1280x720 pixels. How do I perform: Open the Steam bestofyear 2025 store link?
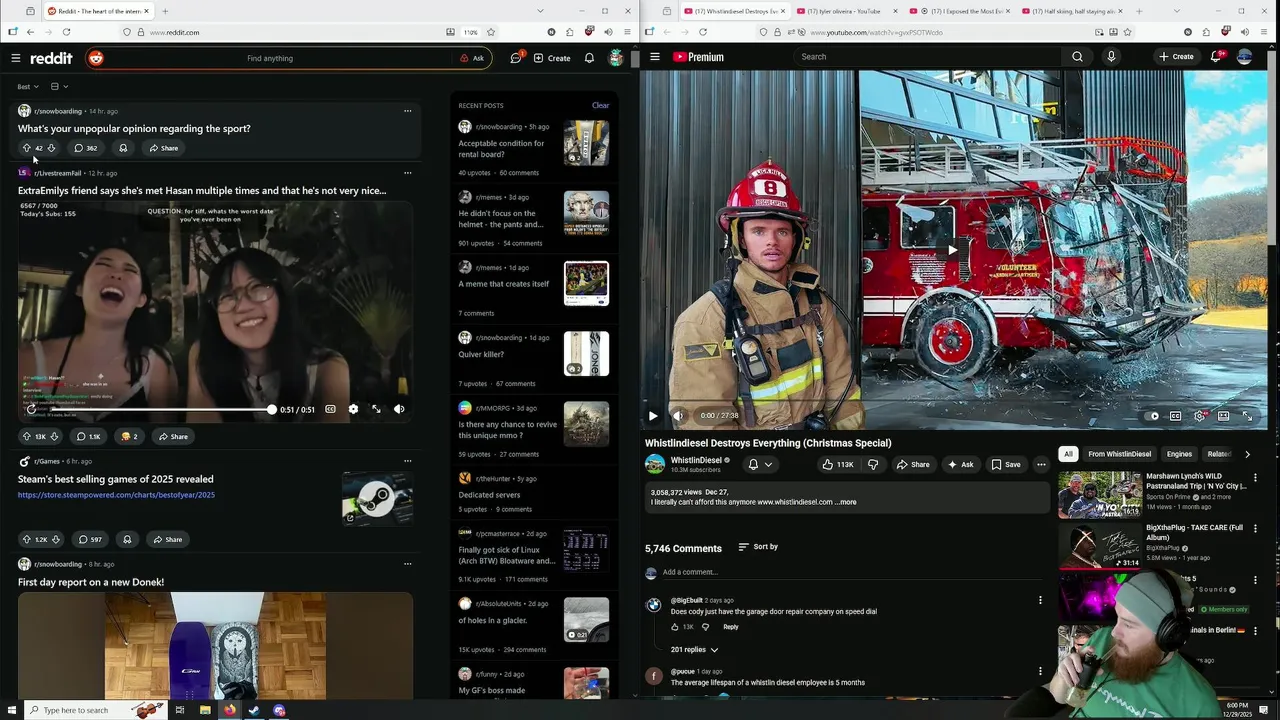[x=116, y=495]
